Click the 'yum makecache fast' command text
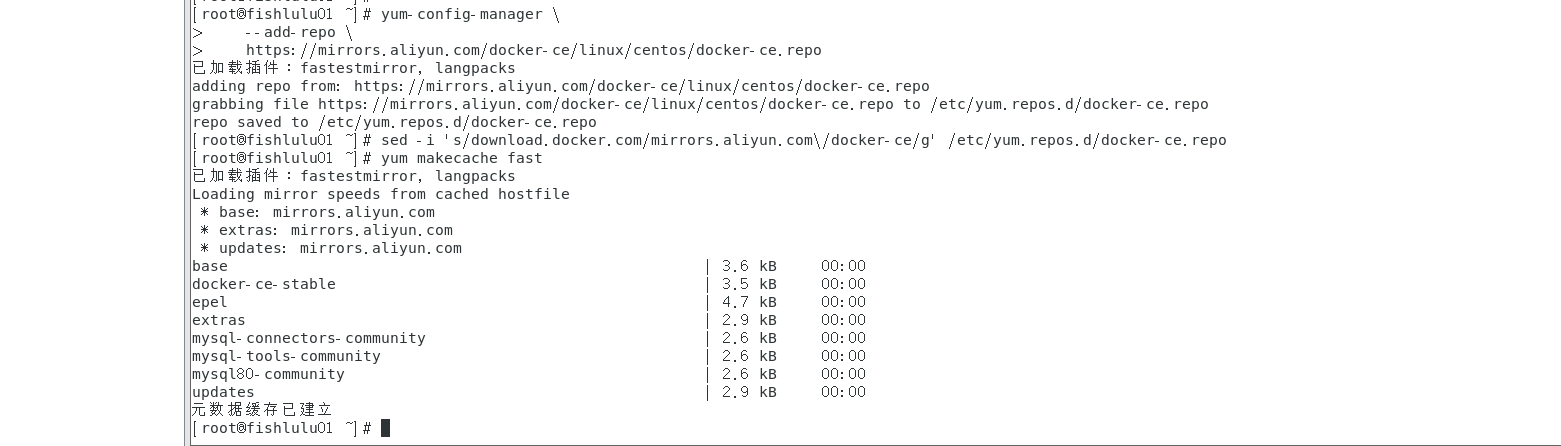This screenshot has height=446, width=1561. [x=461, y=158]
